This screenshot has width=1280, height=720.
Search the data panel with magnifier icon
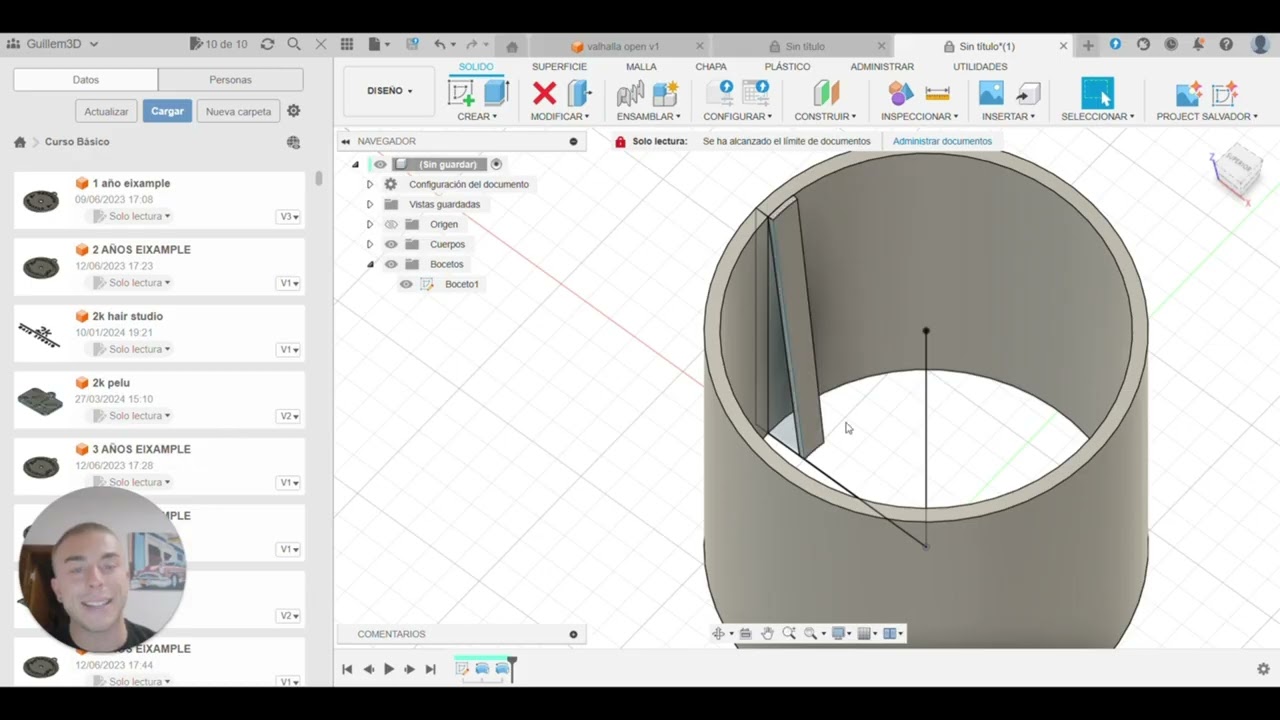point(294,44)
